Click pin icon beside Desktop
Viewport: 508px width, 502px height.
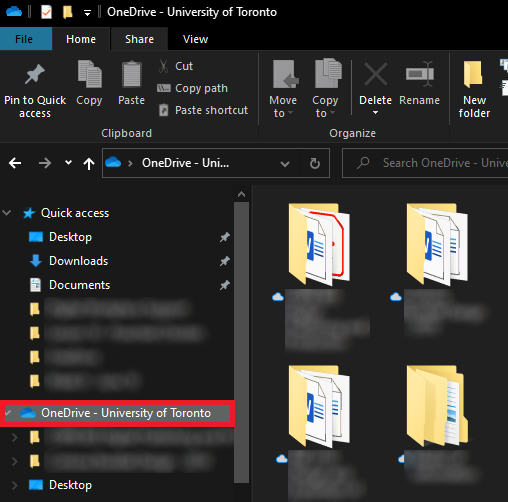click(225, 237)
